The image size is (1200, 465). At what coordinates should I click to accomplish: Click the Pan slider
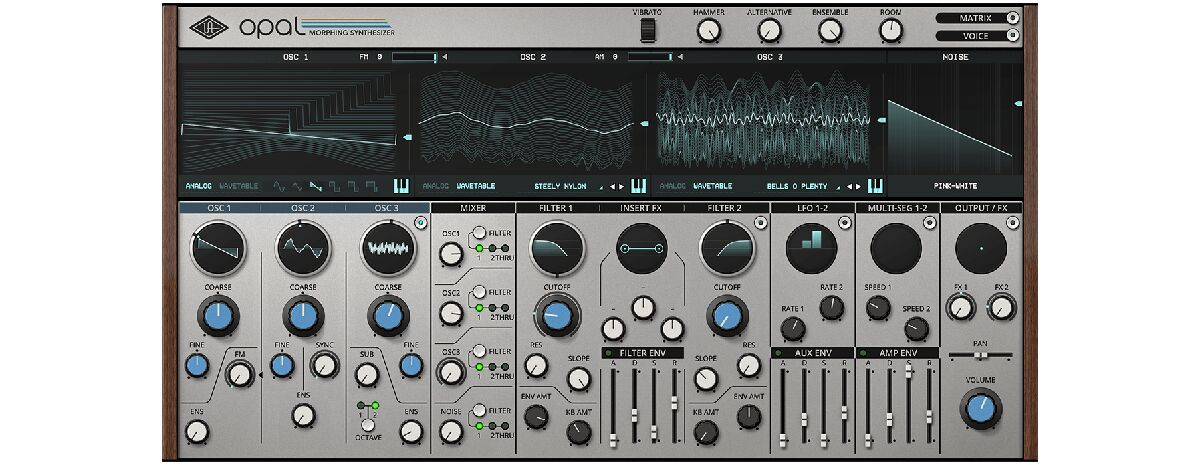click(981, 355)
